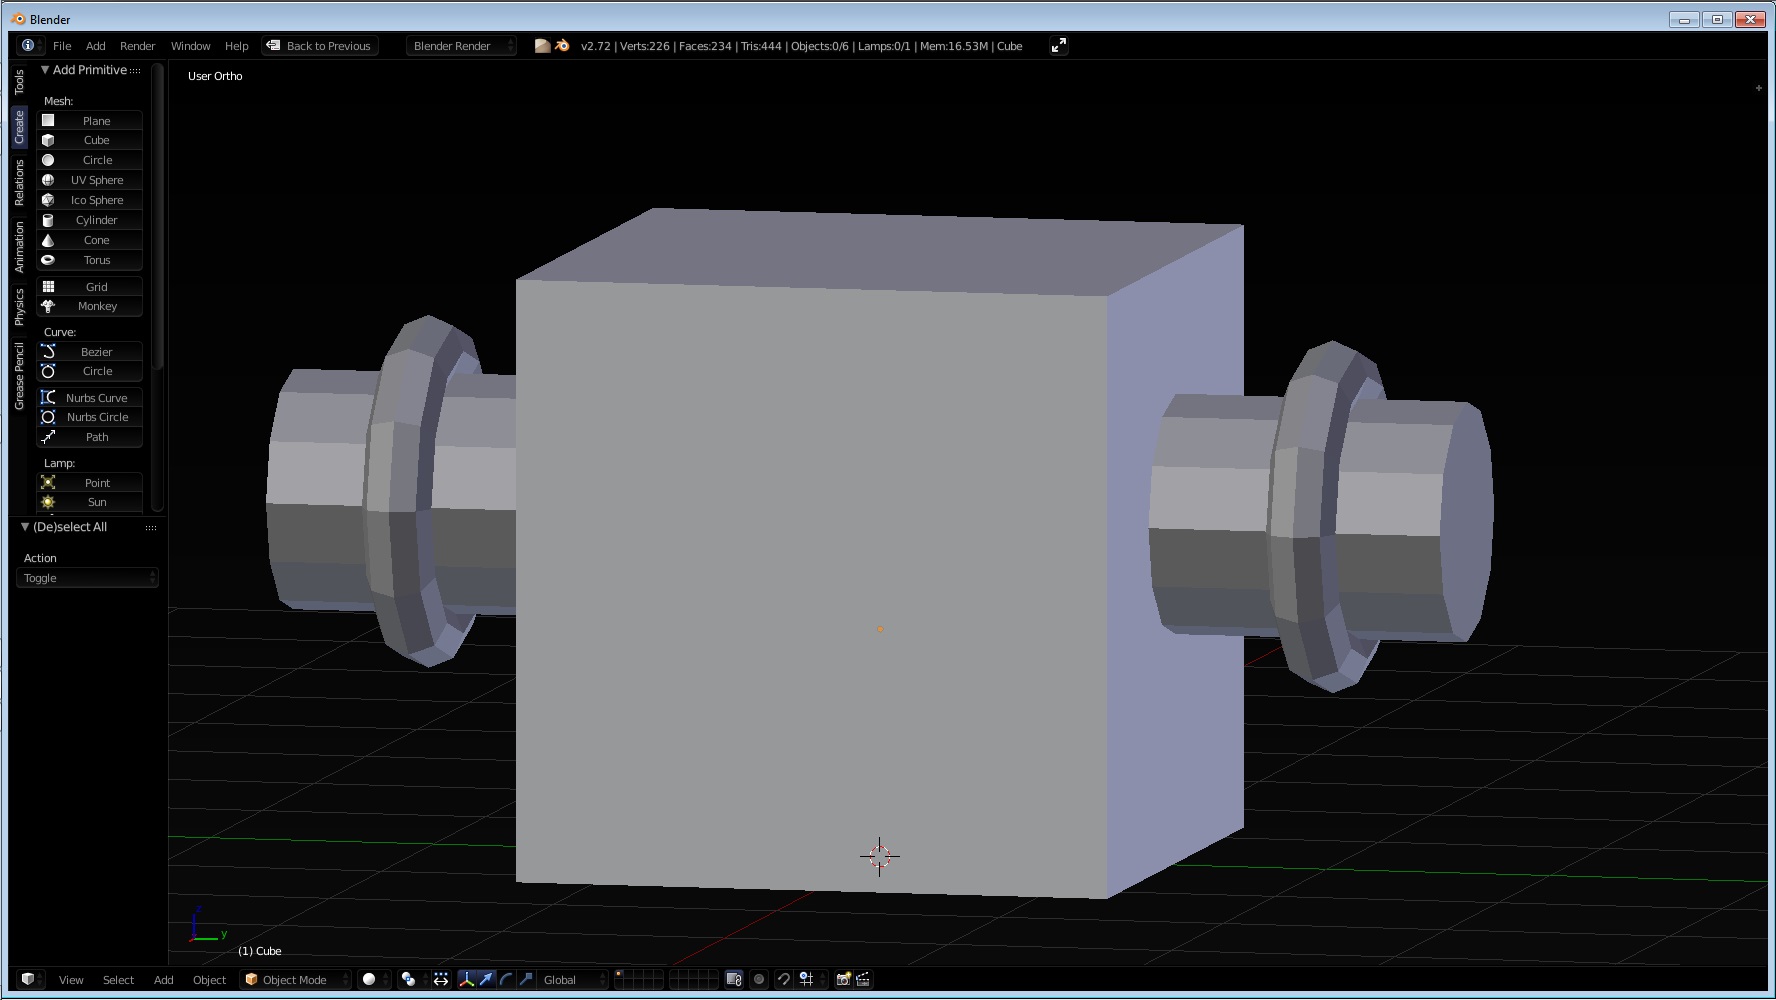Add an Ico Sphere mesh
The image size is (1776, 1000).
pyautogui.click(x=90, y=200)
